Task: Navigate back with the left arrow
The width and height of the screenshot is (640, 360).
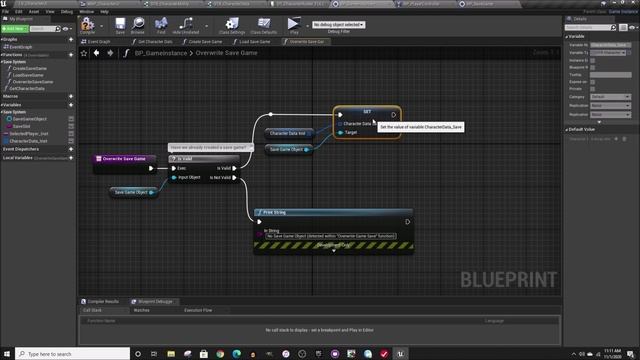Action: pos(96,53)
